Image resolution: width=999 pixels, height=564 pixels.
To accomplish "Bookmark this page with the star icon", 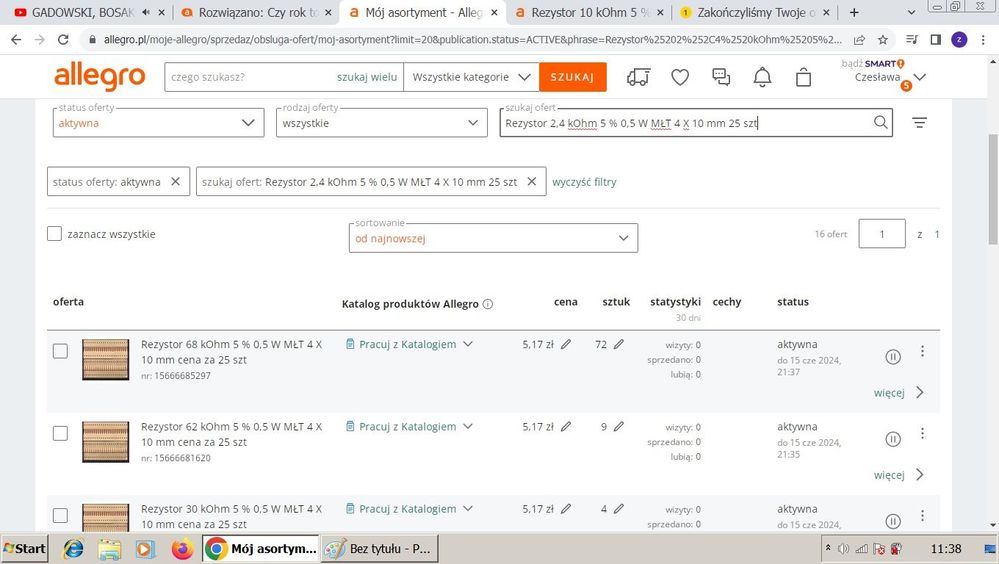I will coord(882,40).
